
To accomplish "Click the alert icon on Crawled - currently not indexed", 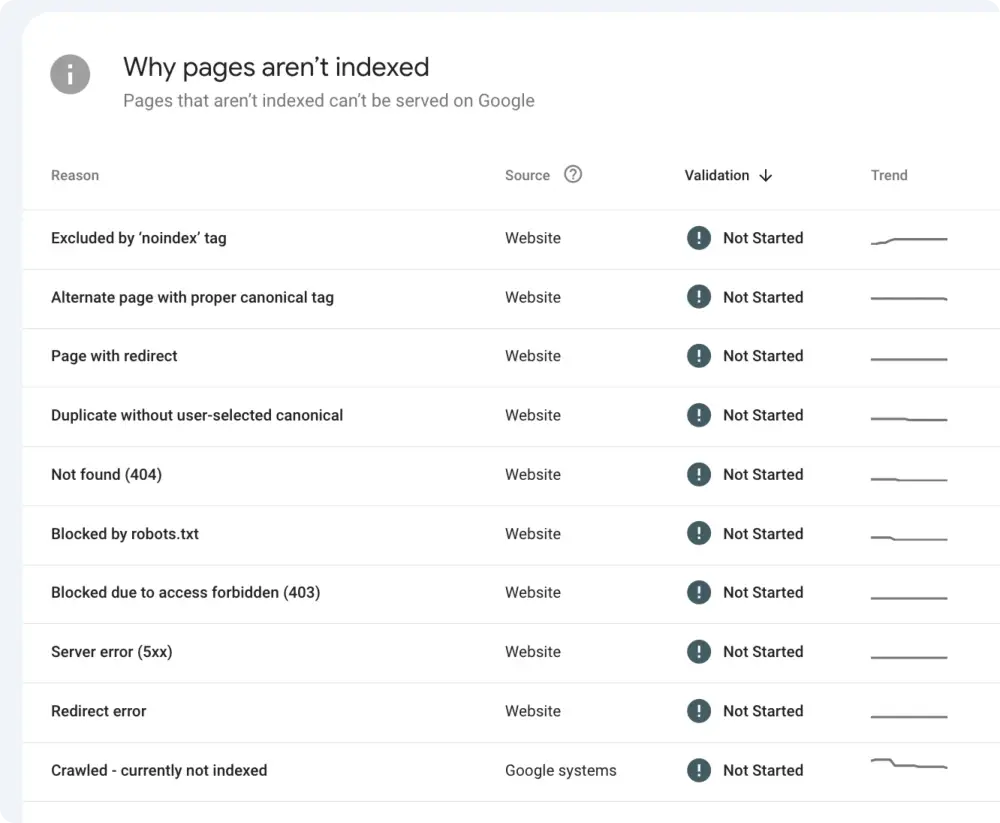I will coord(699,771).
